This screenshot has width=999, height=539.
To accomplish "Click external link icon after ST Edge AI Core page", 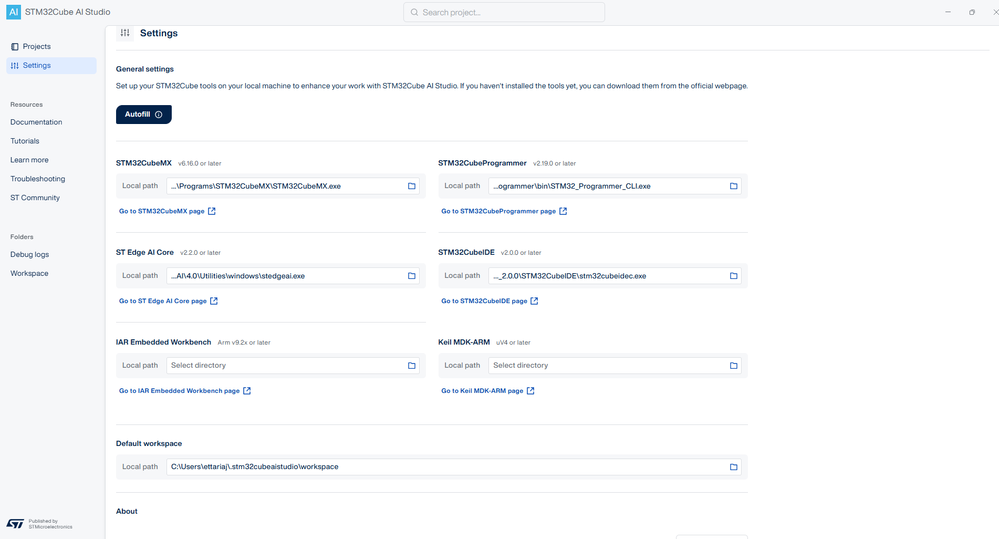I will click(x=214, y=301).
